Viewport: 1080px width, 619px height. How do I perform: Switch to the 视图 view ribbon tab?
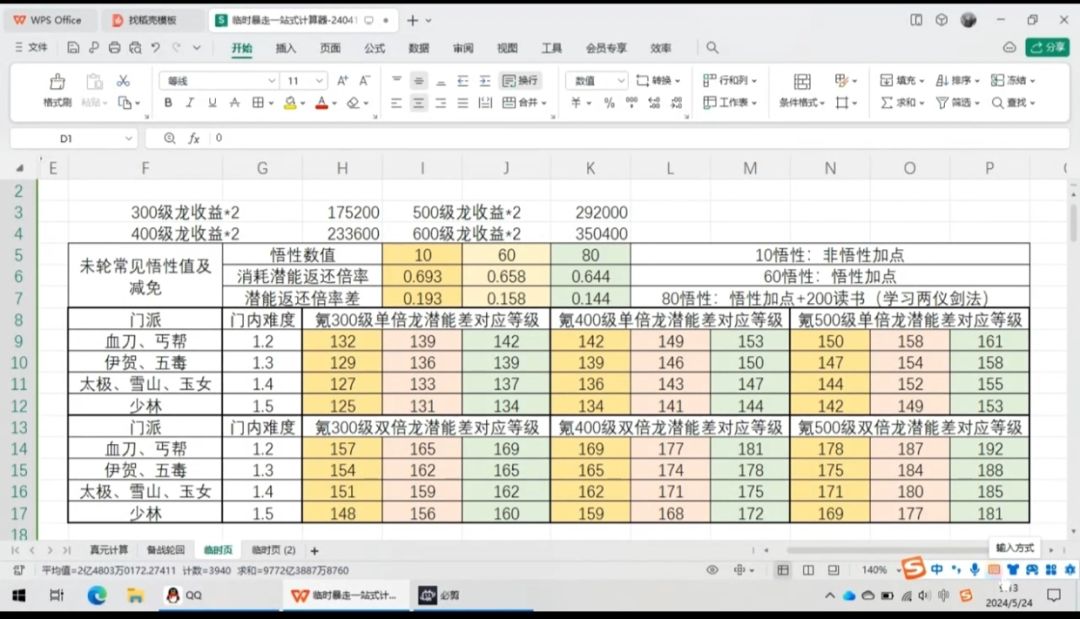pos(507,48)
